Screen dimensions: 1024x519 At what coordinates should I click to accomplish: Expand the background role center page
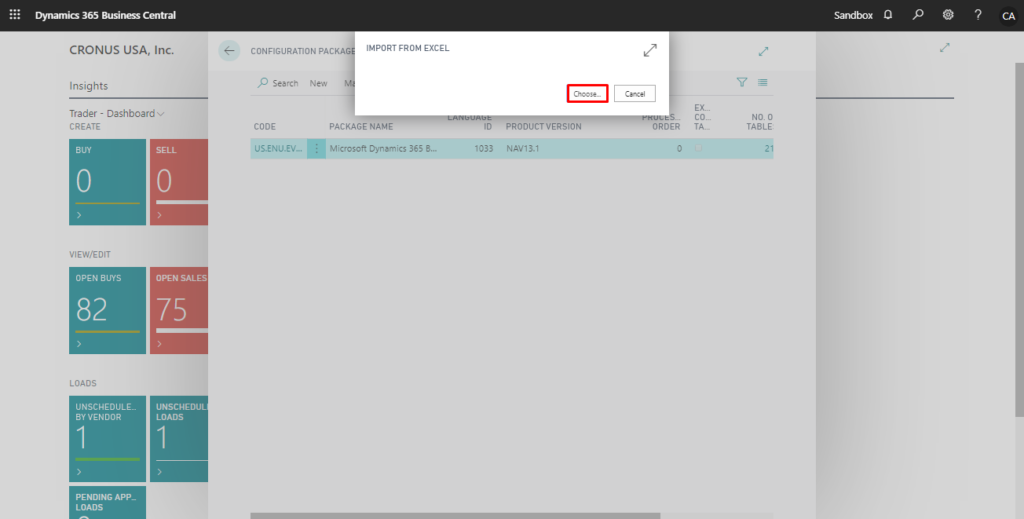tap(944, 48)
